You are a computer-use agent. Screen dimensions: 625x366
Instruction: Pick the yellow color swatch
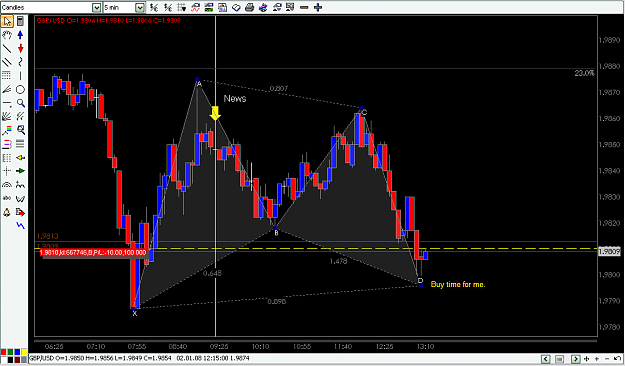(x=24, y=352)
